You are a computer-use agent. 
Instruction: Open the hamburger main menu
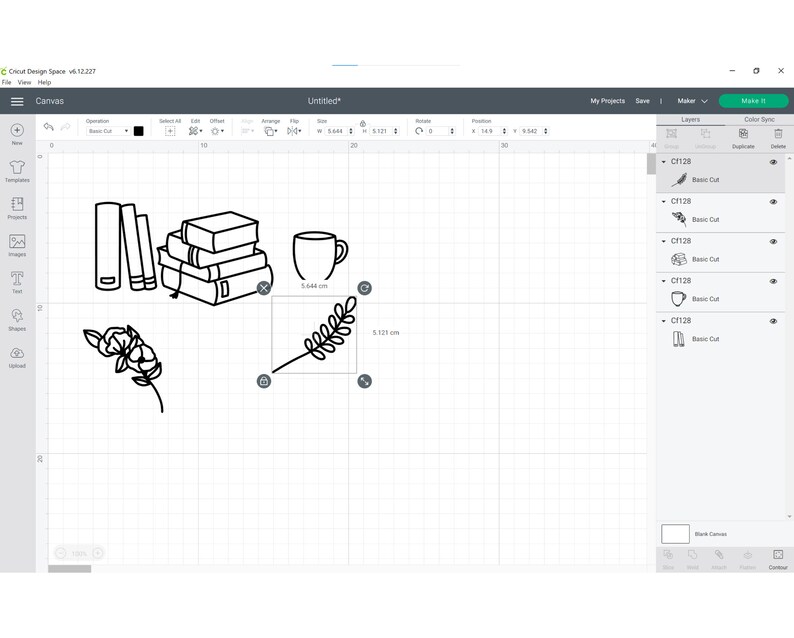point(17,101)
